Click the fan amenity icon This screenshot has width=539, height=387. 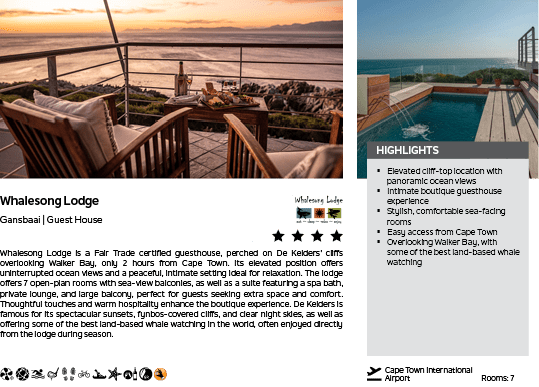coord(7,374)
